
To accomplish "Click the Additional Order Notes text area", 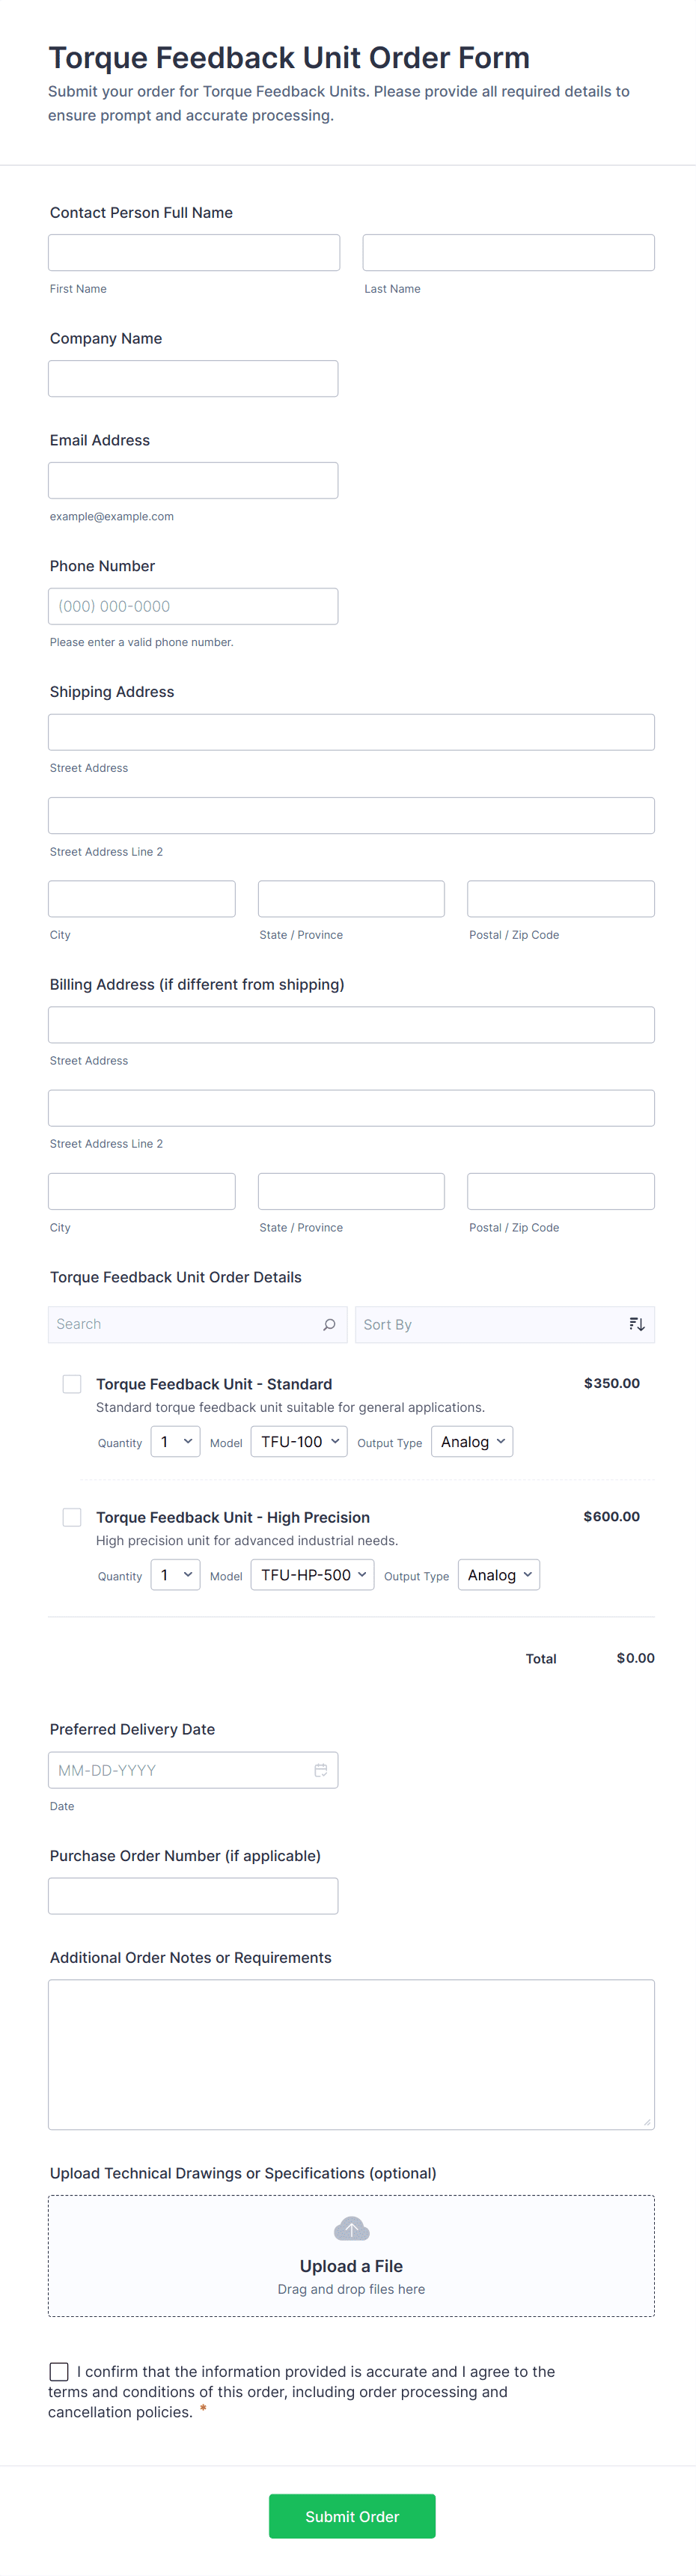I will [351, 2054].
